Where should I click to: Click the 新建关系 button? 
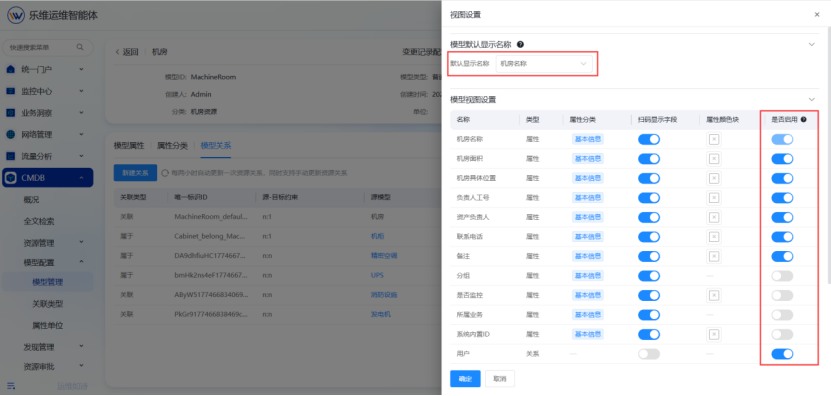pyautogui.click(x=135, y=173)
